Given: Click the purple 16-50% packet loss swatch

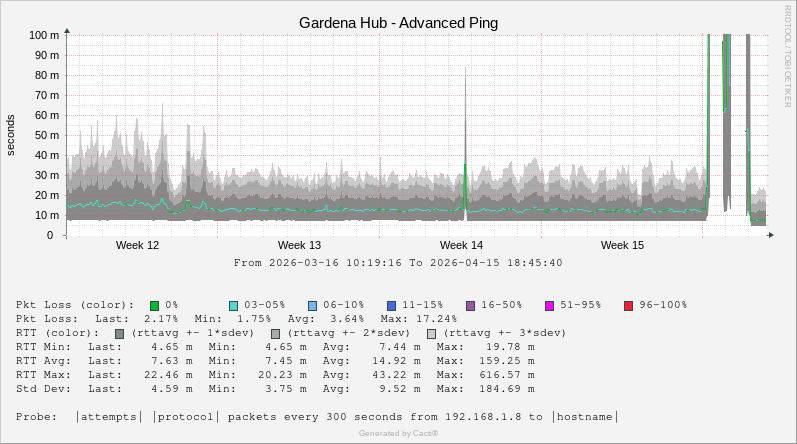Looking at the screenshot, I should pos(470,305).
